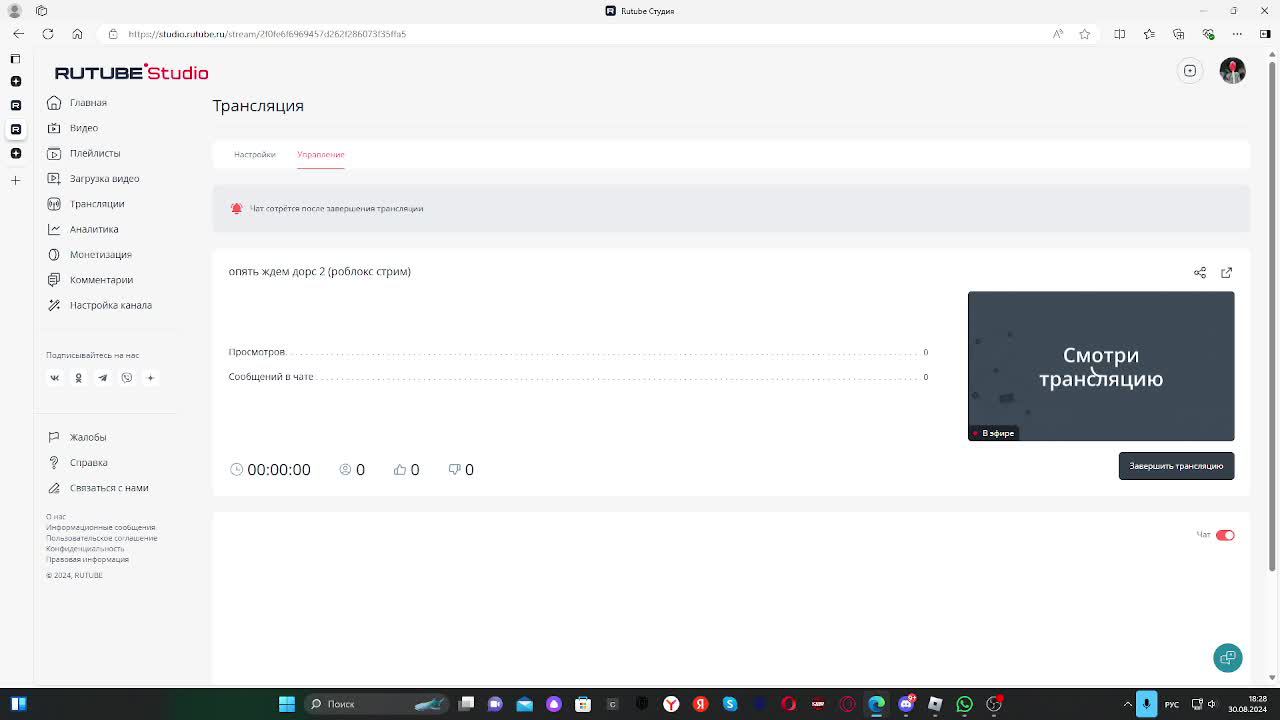Open stream in new window icon
The image size is (1280, 720).
pyautogui.click(x=1226, y=272)
